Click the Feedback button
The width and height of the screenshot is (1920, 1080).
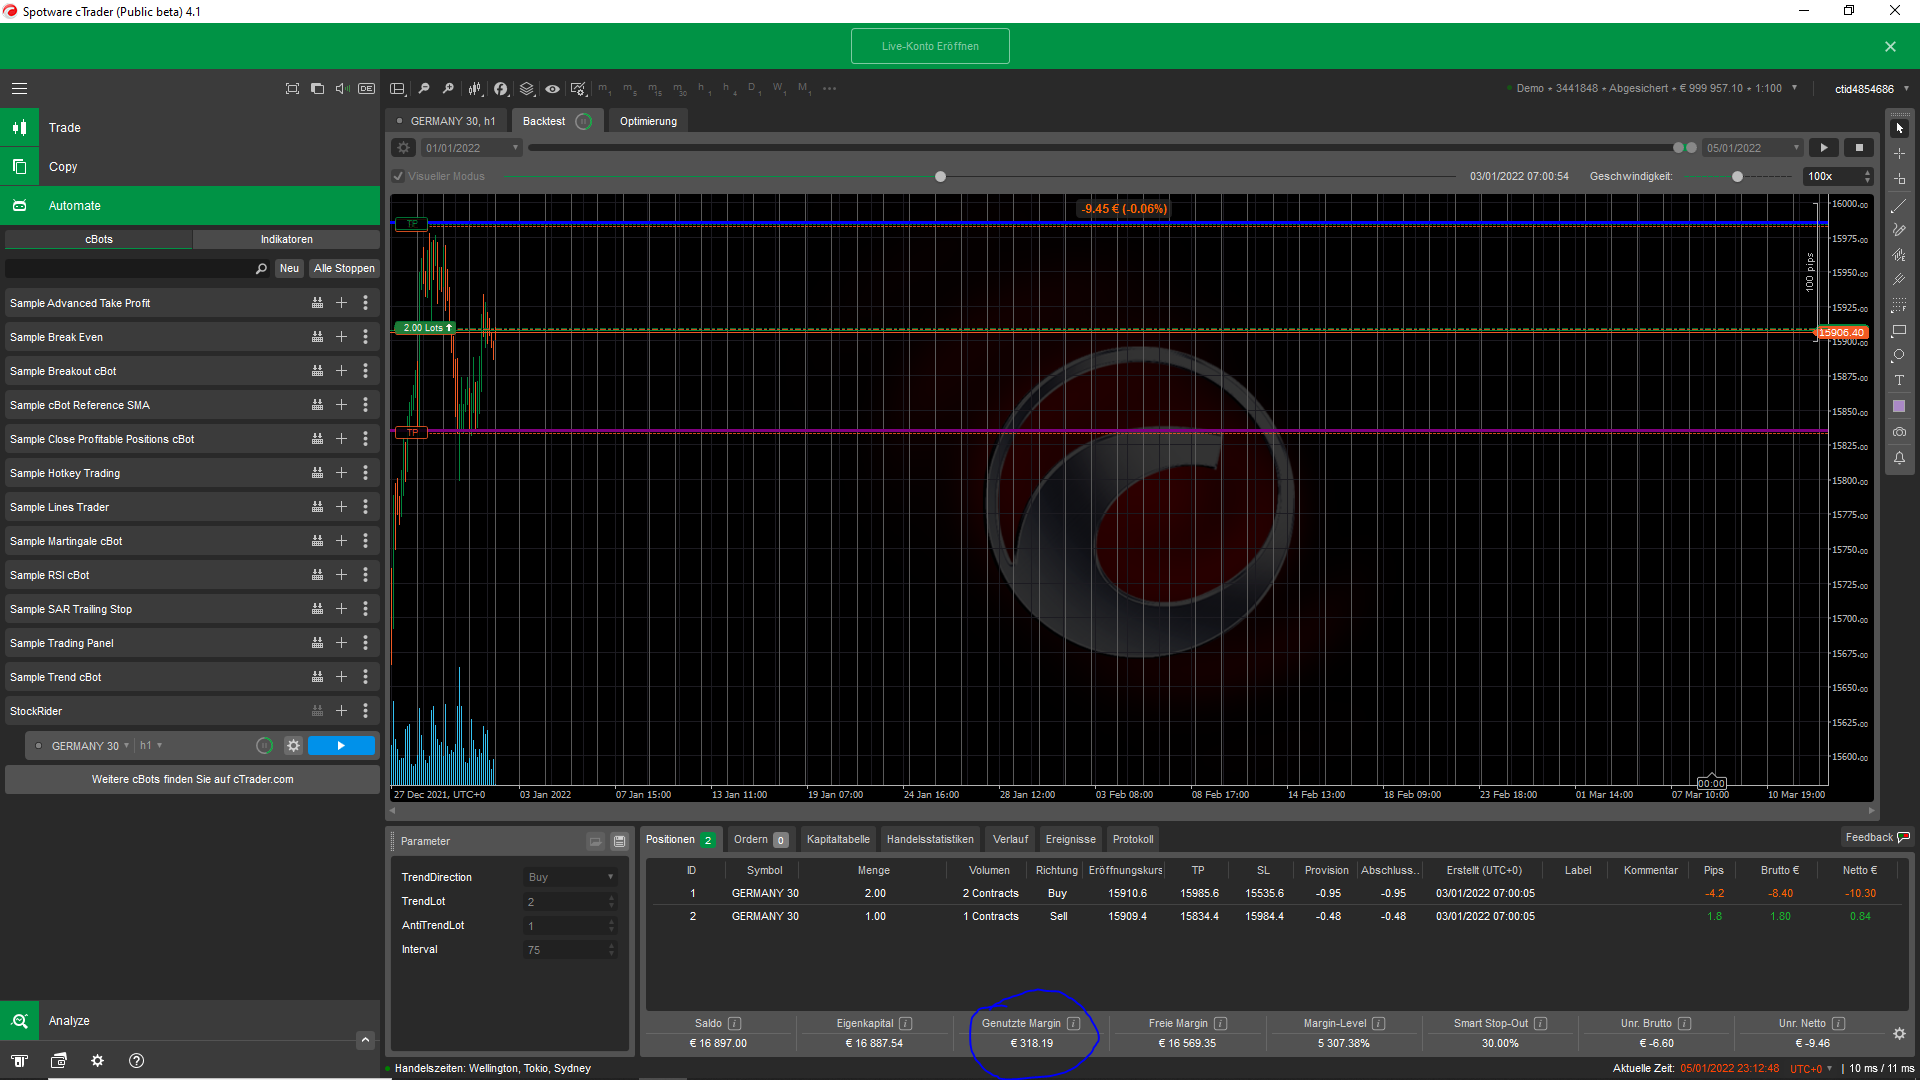(x=1876, y=838)
